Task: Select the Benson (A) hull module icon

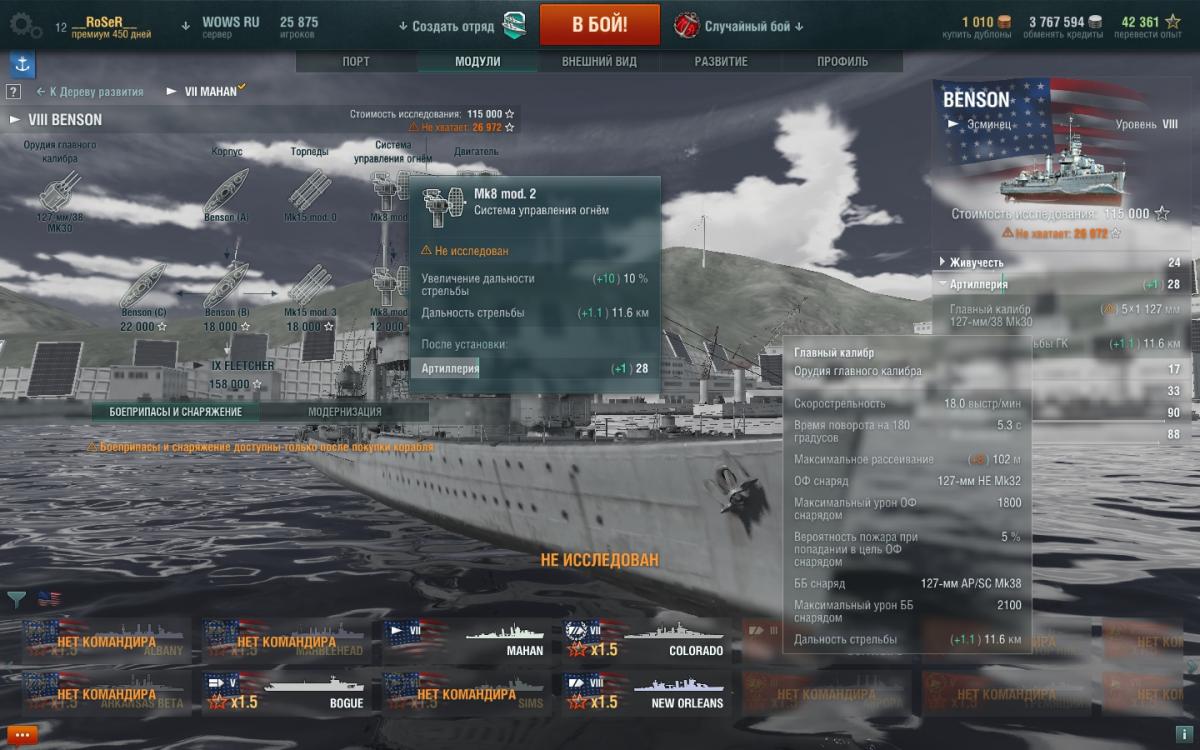Action: (227, 188)
